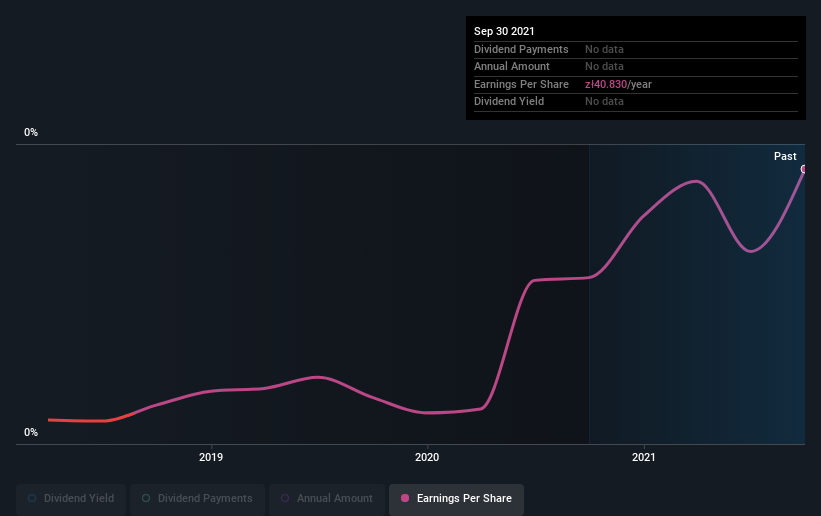The image size is (821, 516).
Task: Click the 2020 axis label
Action: click(x=427, y=457)
